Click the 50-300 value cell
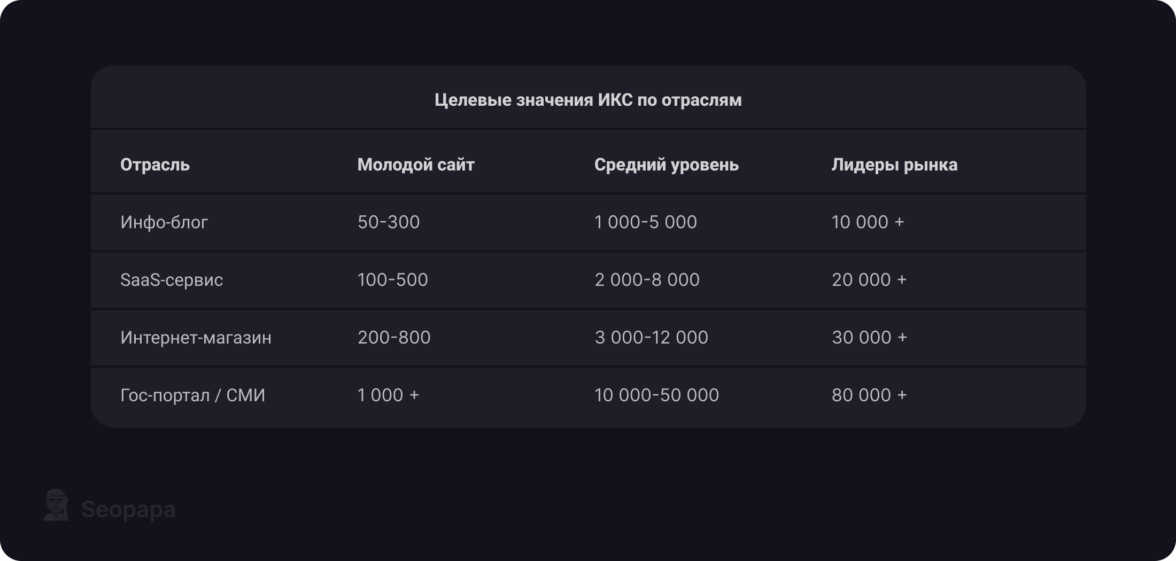Image resolution: width=1176 pixels, height=561 pixels. click(x=388, y=222)
